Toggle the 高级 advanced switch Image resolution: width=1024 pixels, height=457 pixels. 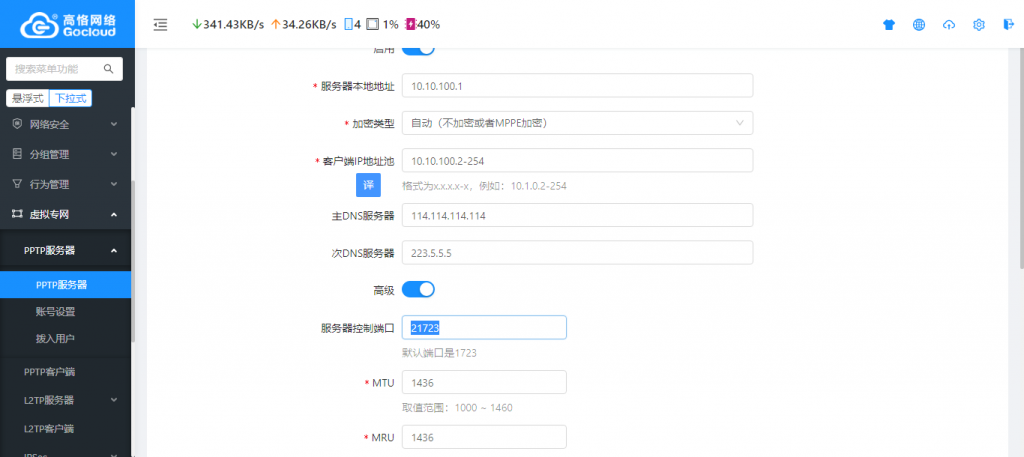(418, 289)
